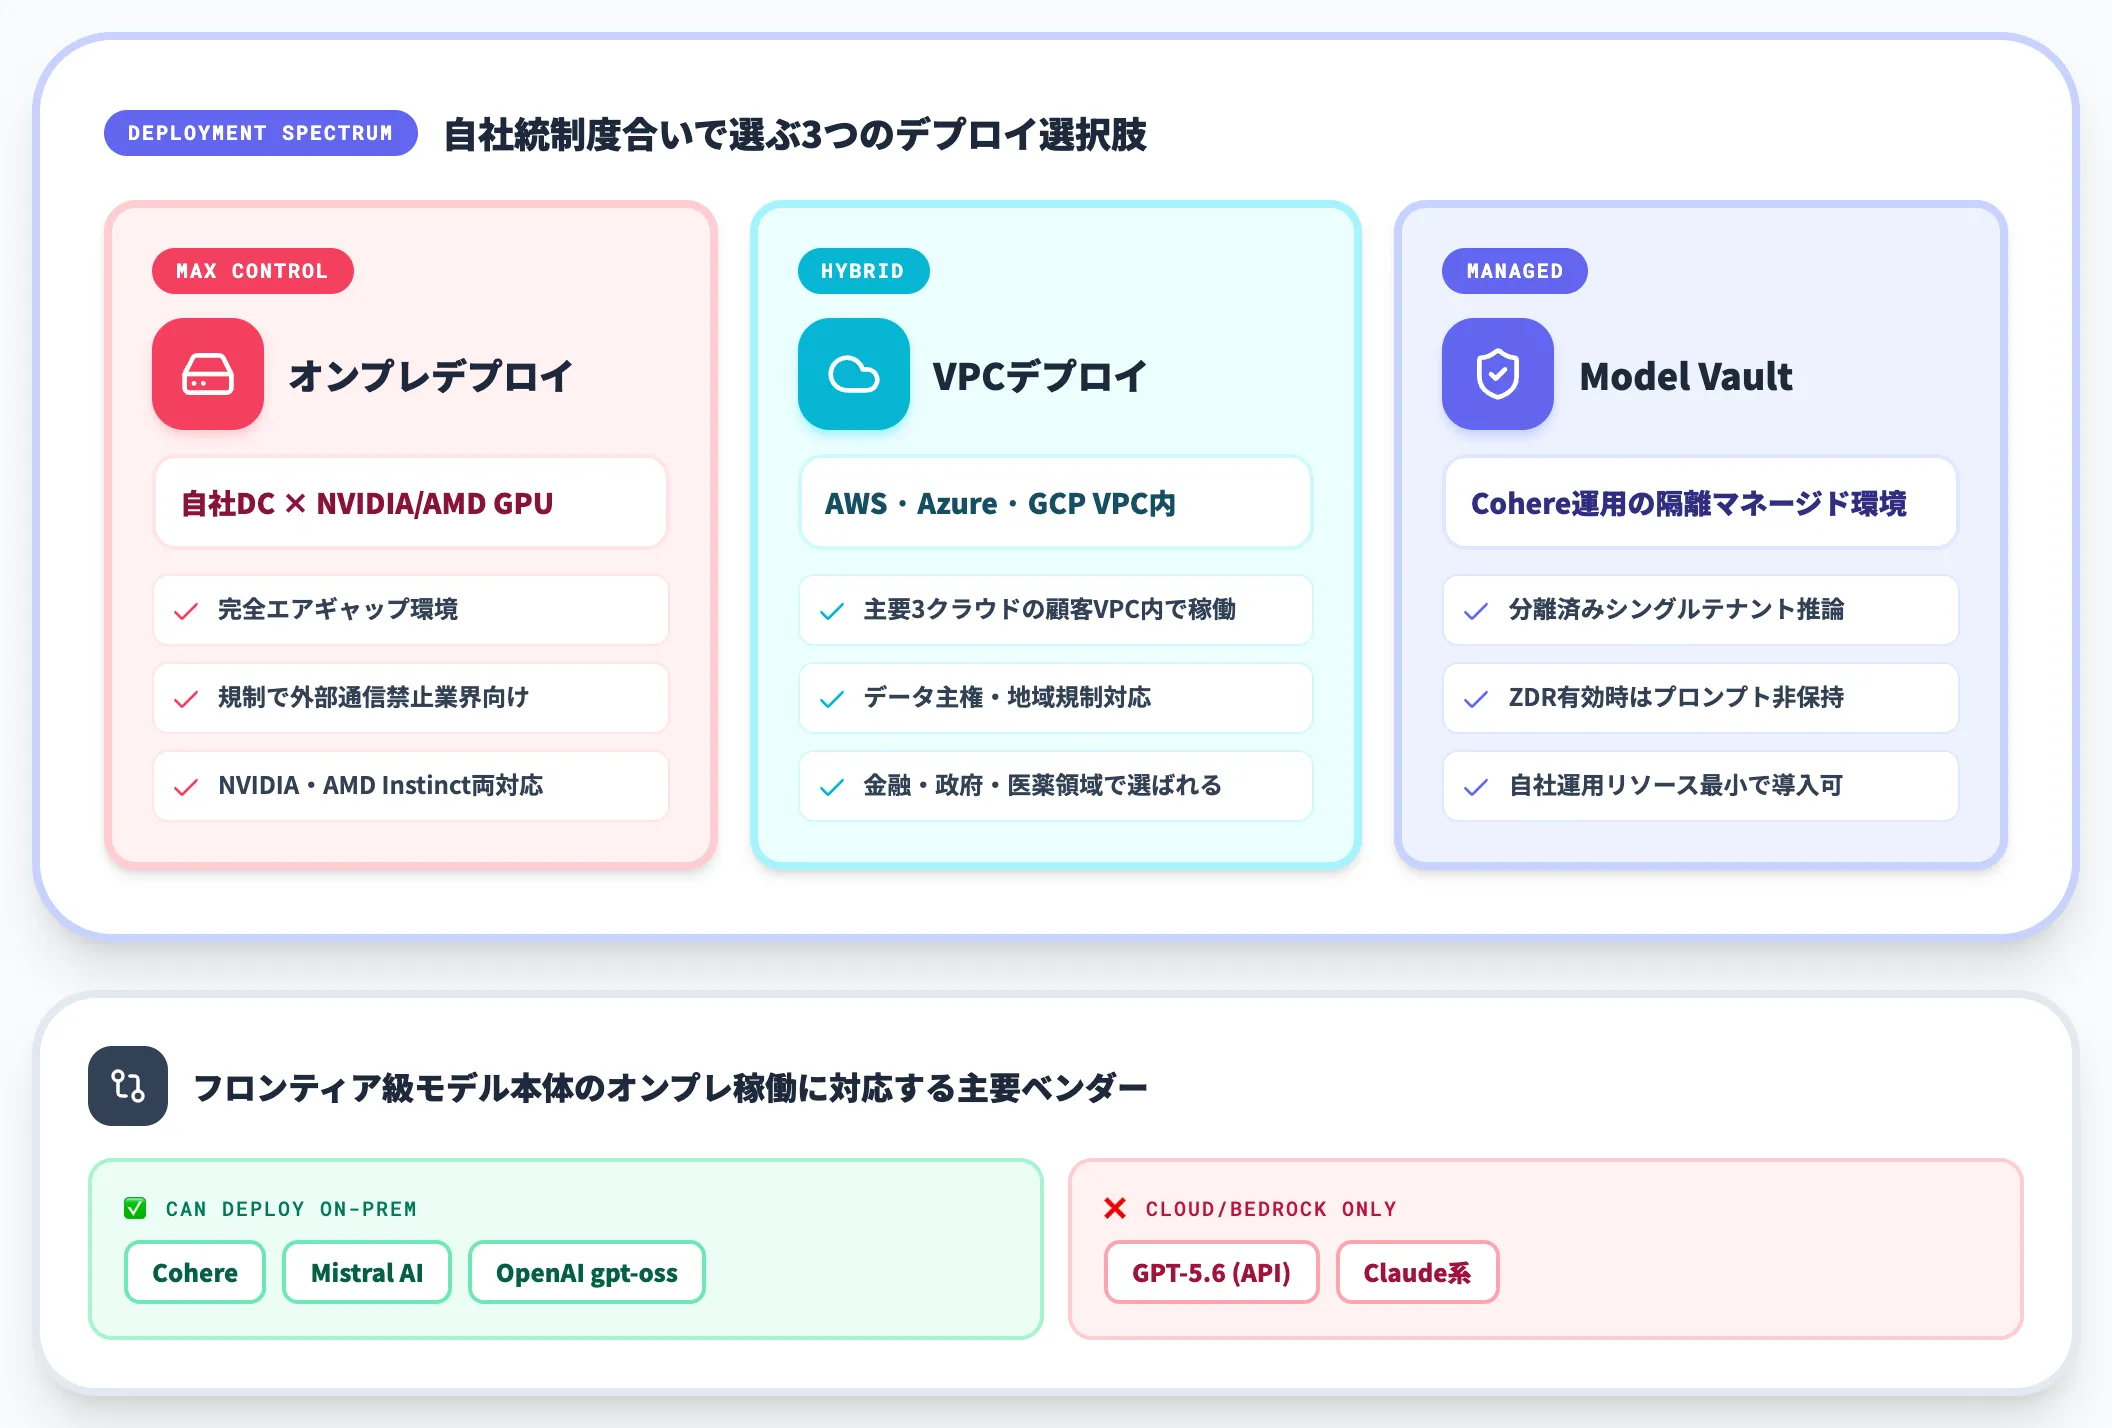The image size is (2112, 1428).
Task: Click check icon beside データ主権・地域規制対応
Action: point(832,699)
